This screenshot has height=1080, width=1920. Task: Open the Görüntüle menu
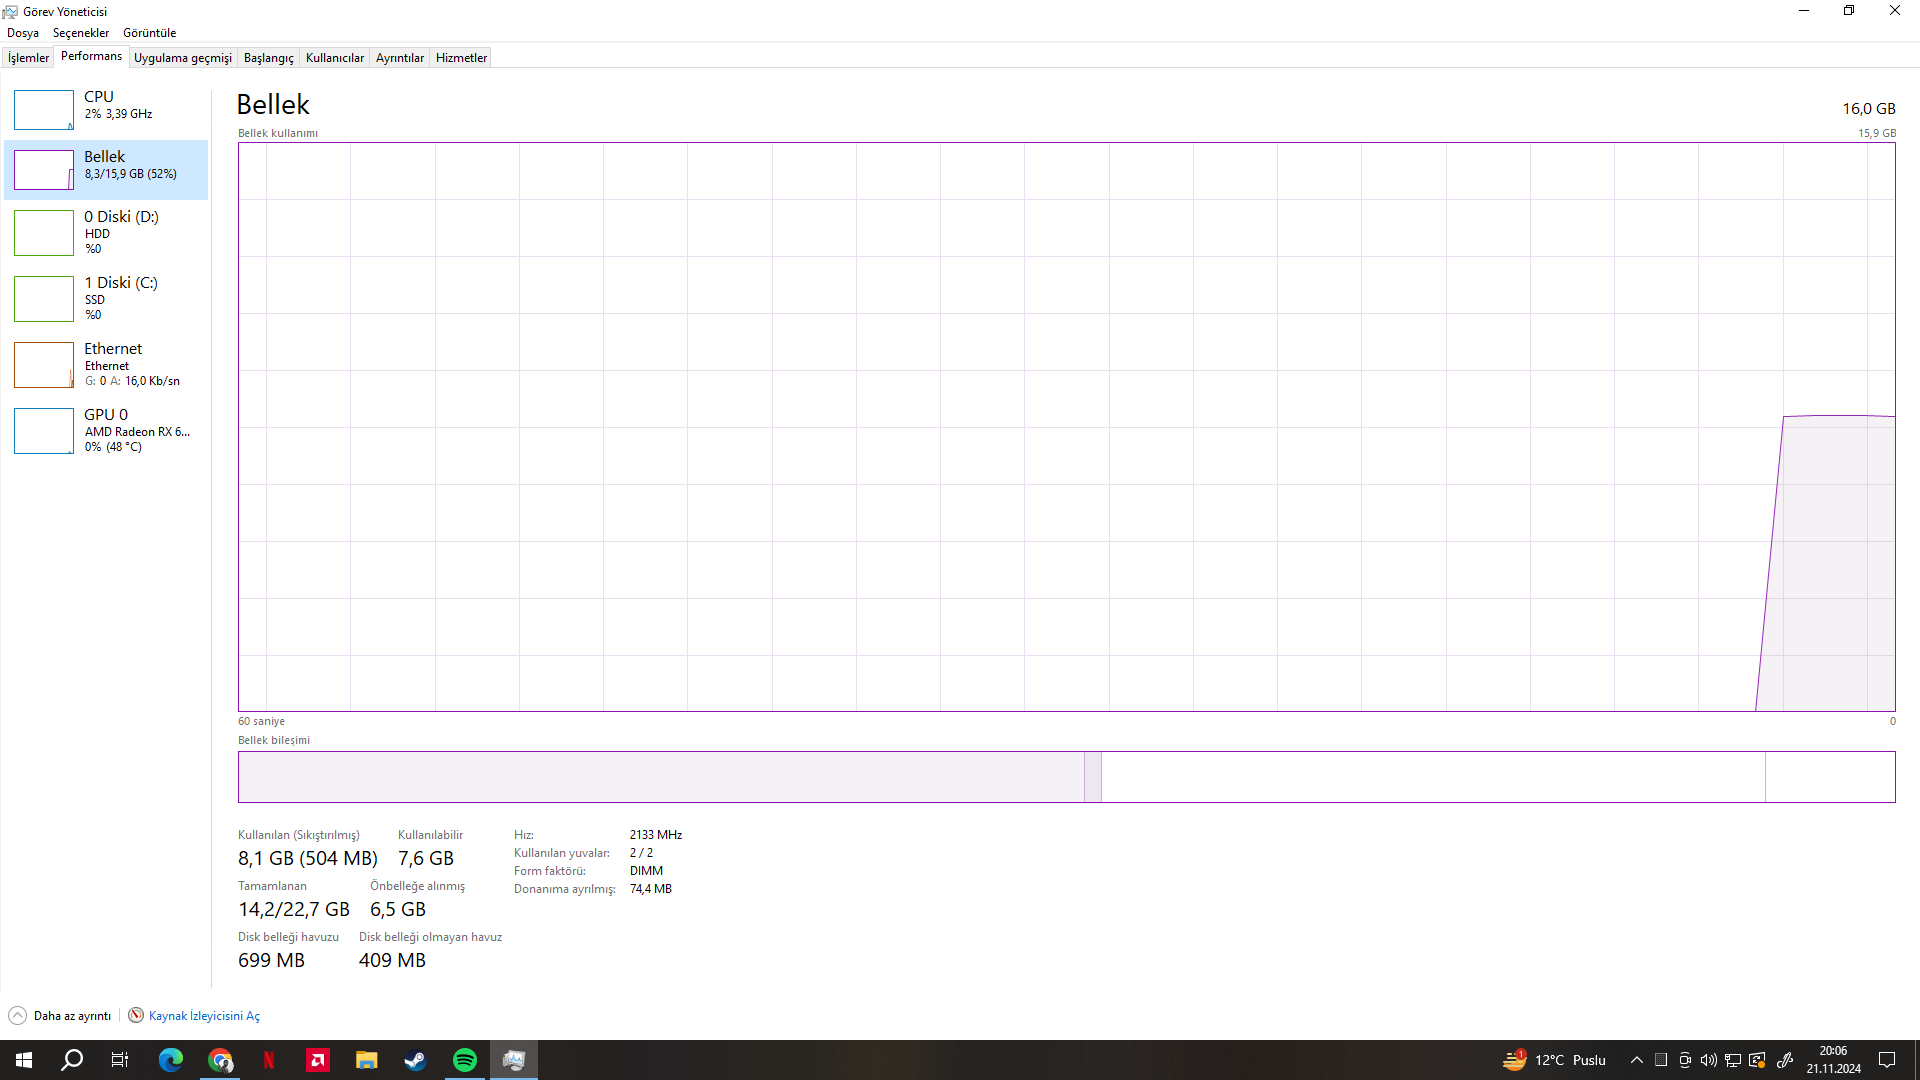point(149,33)
